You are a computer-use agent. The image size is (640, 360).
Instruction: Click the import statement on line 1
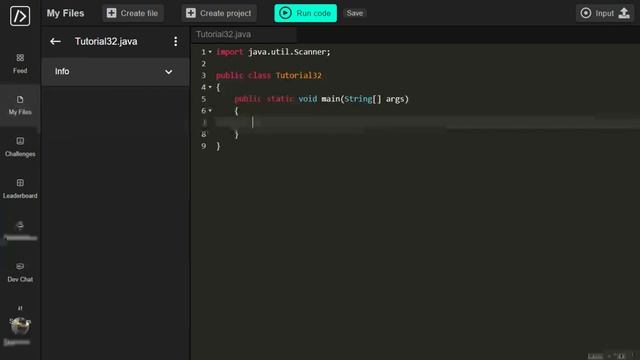pyautogui.click(x=273, y=52)
